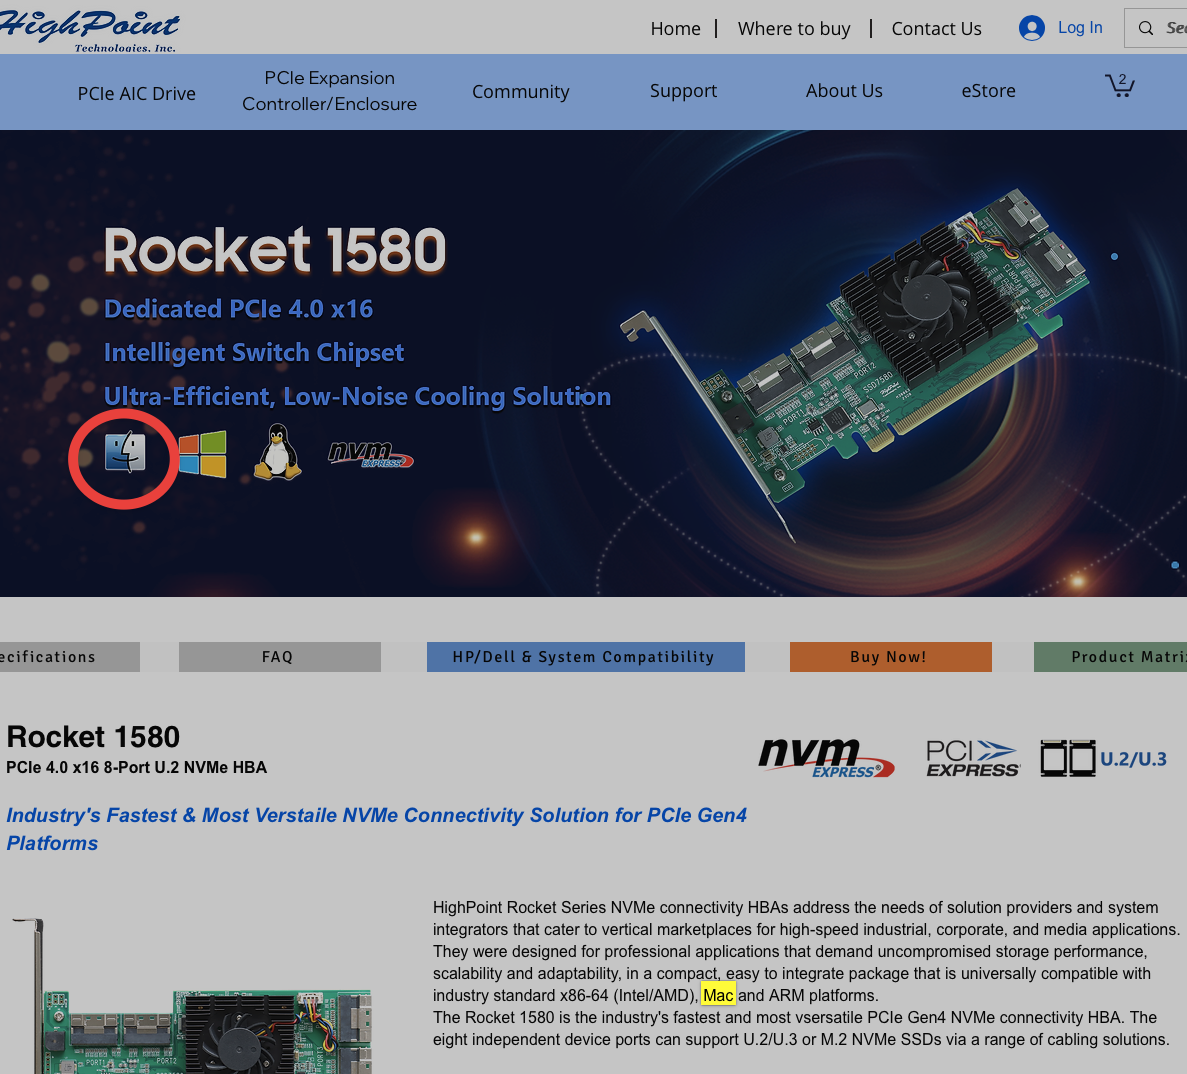1187x1074 pixels.
Task: Go to the Home link
Action: (675, 29)
